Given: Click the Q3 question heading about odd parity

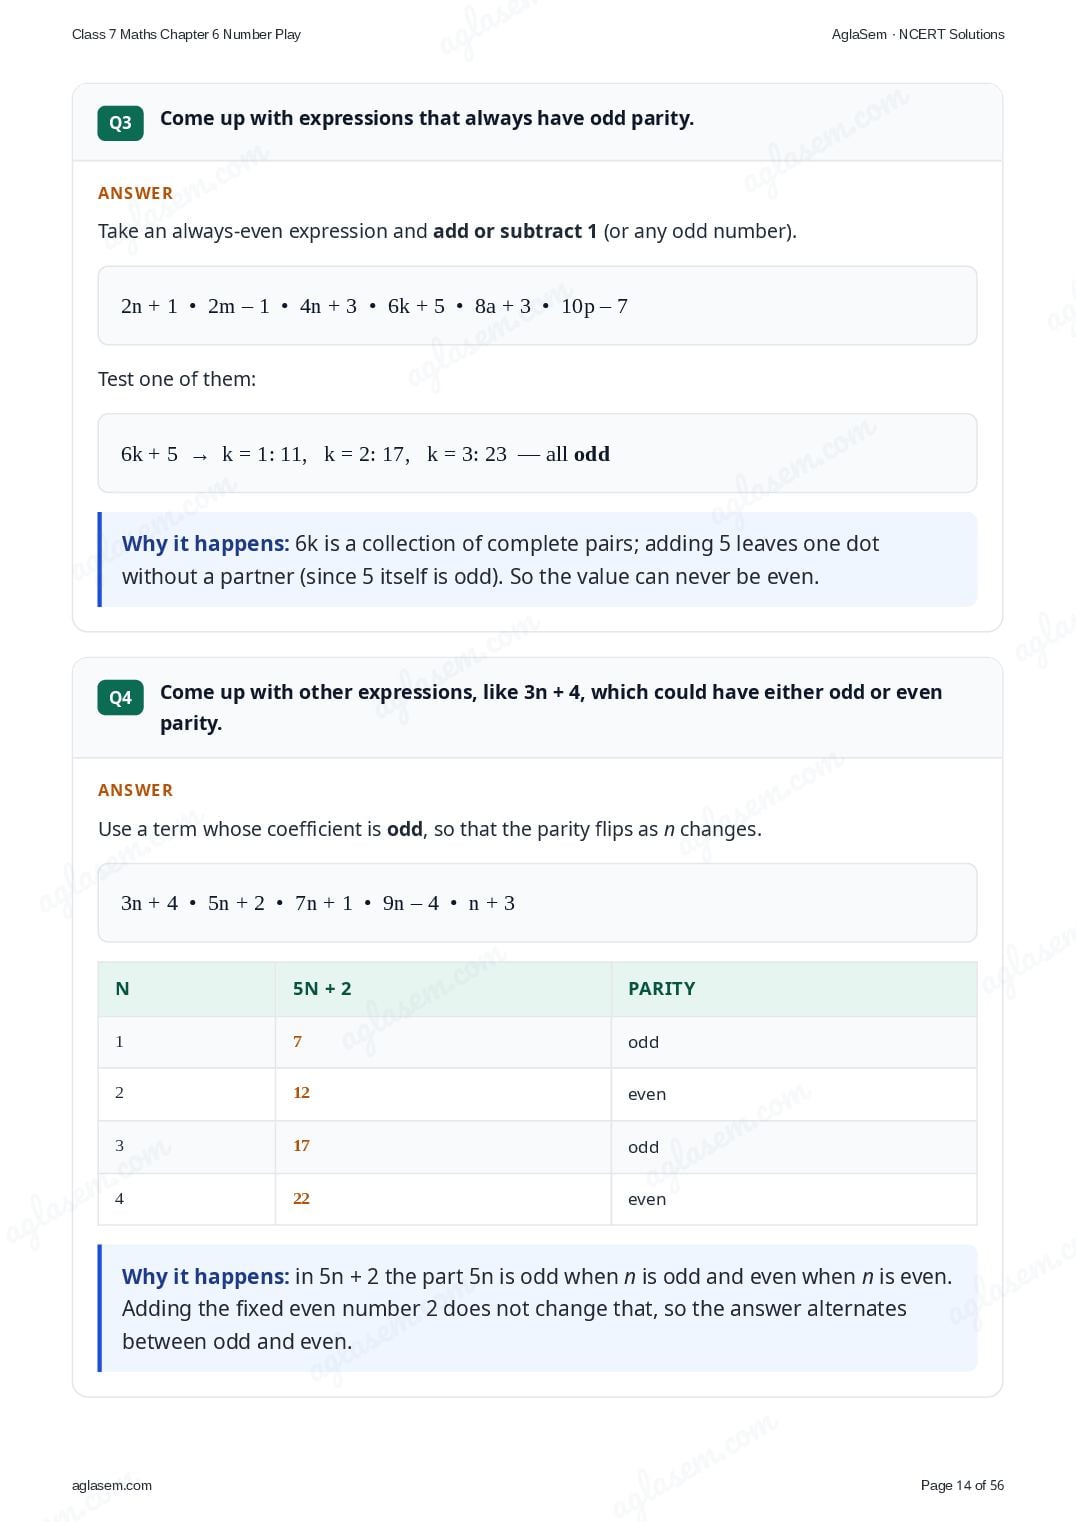Looking at the screenshot, I should click(427, 118).
